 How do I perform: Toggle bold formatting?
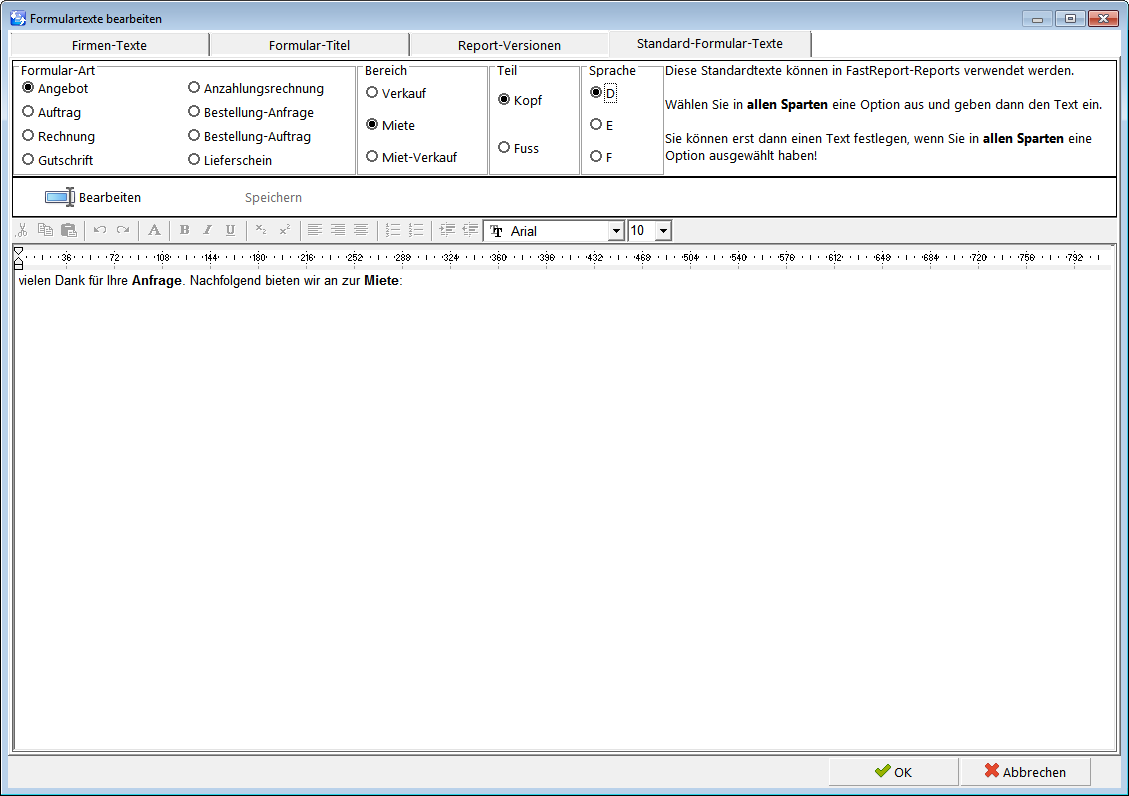point(184,230)
